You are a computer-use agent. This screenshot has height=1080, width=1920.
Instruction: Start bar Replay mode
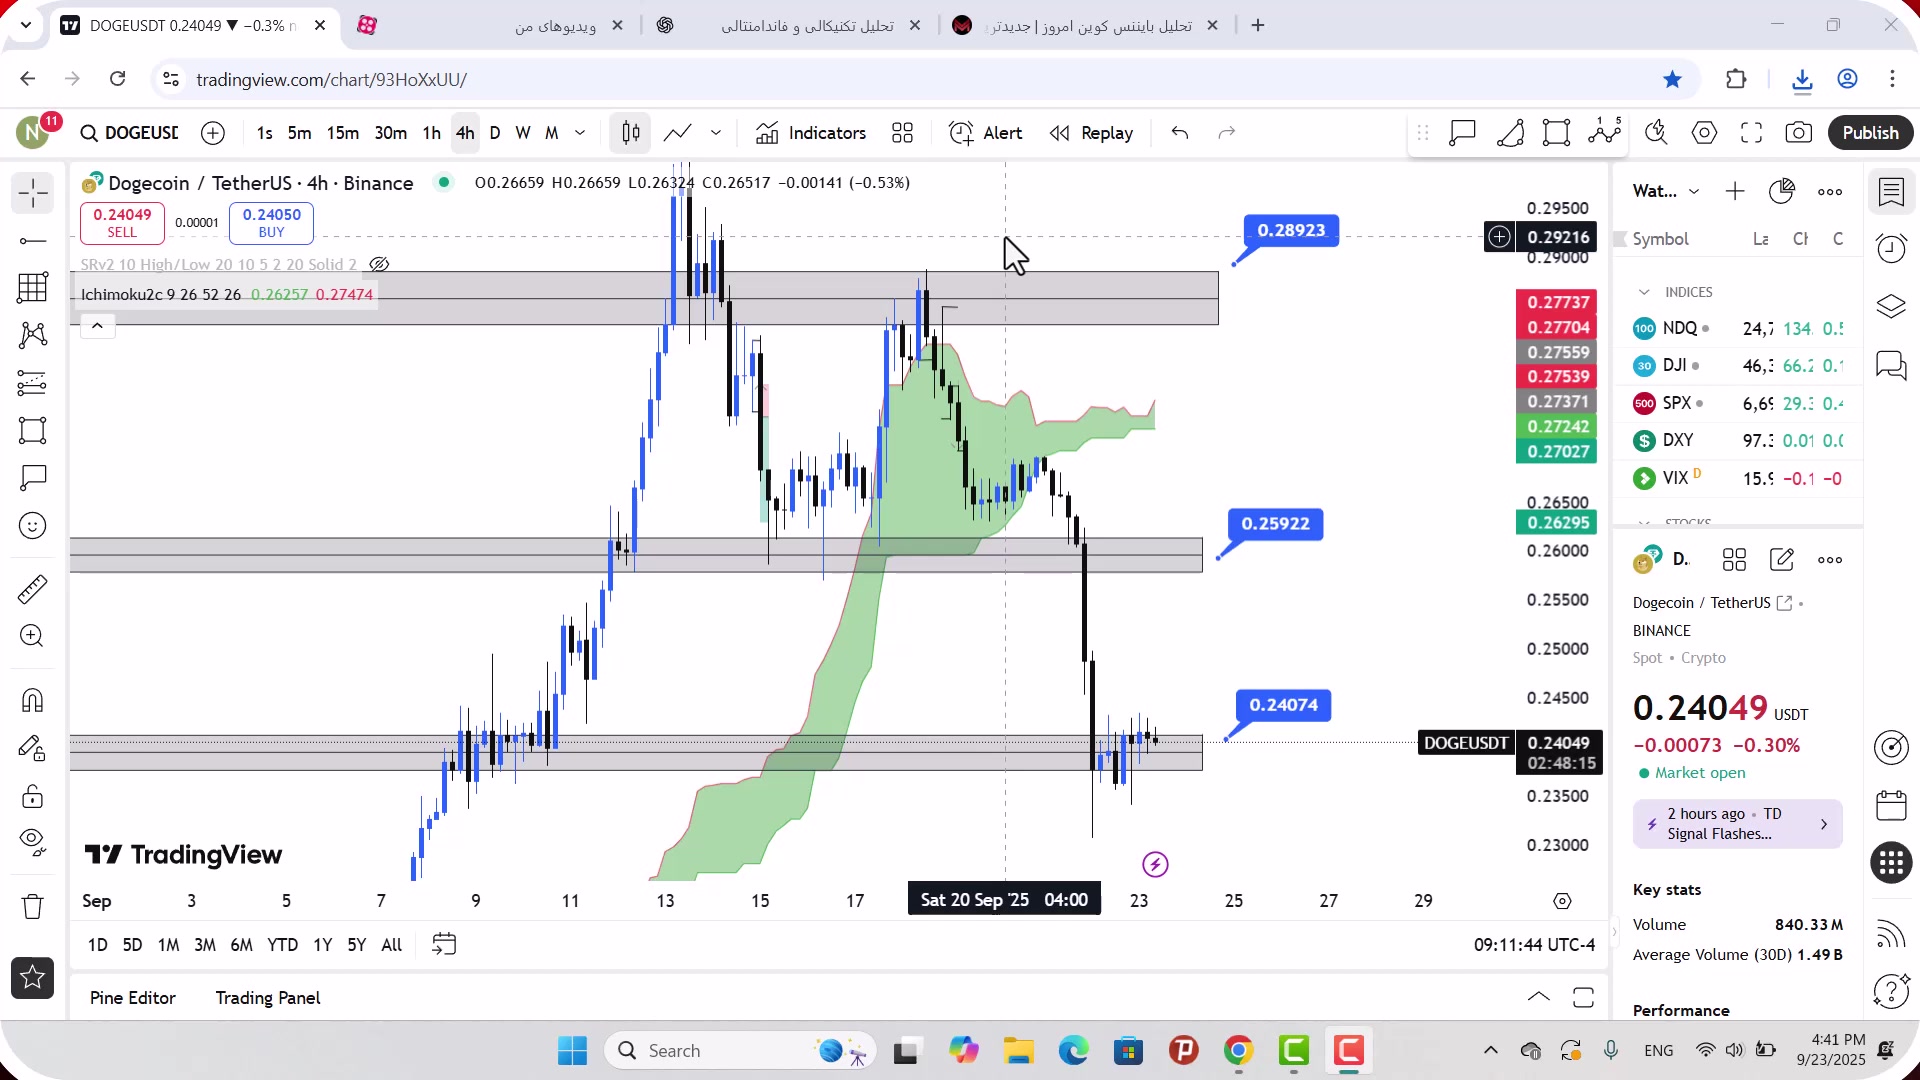(x=1092, y=133)
